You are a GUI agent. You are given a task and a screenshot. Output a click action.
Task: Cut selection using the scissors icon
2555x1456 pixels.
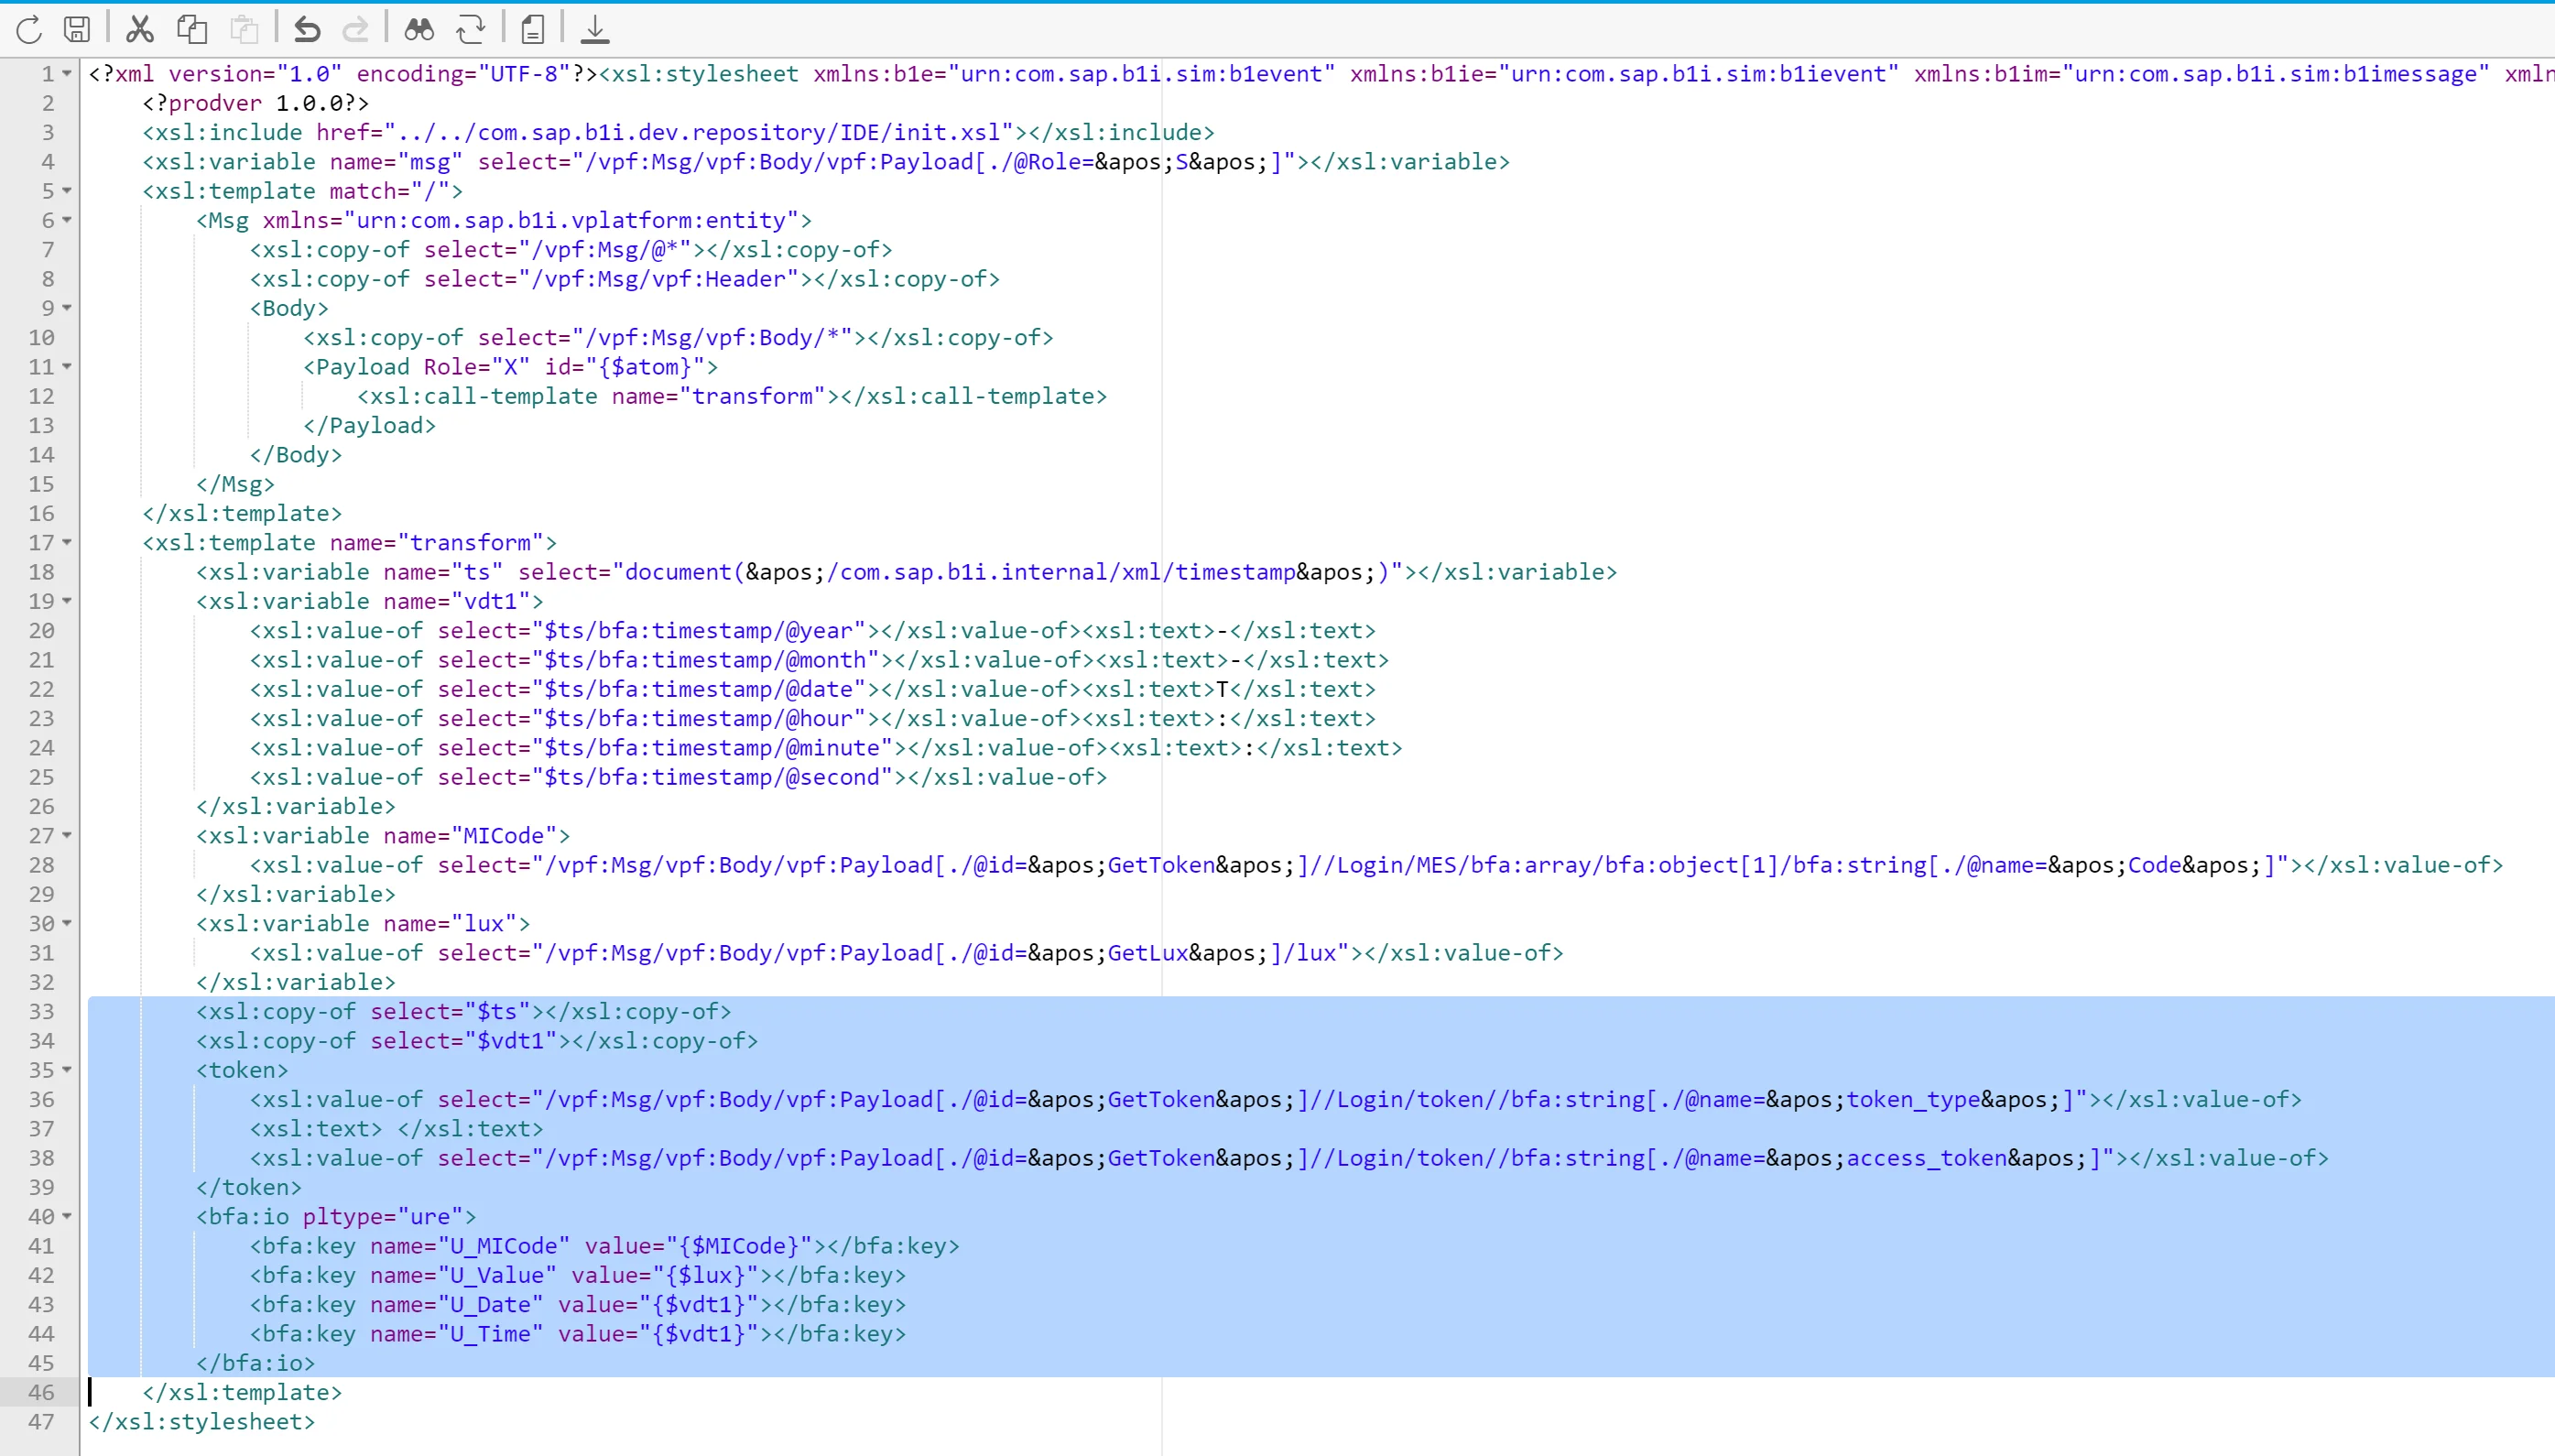140,30
